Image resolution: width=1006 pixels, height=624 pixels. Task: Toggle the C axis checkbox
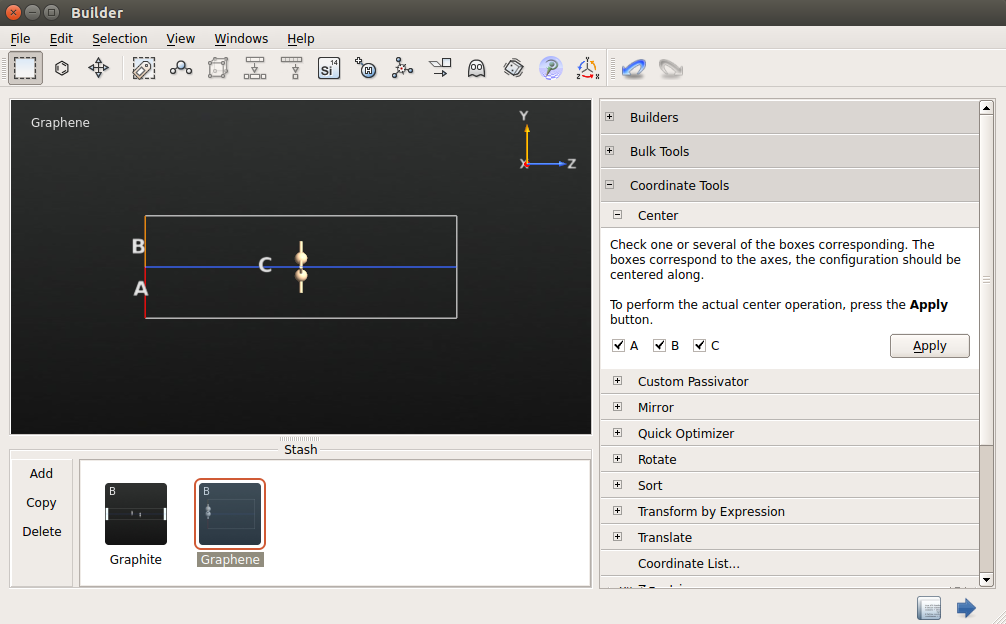pos(700,346)
